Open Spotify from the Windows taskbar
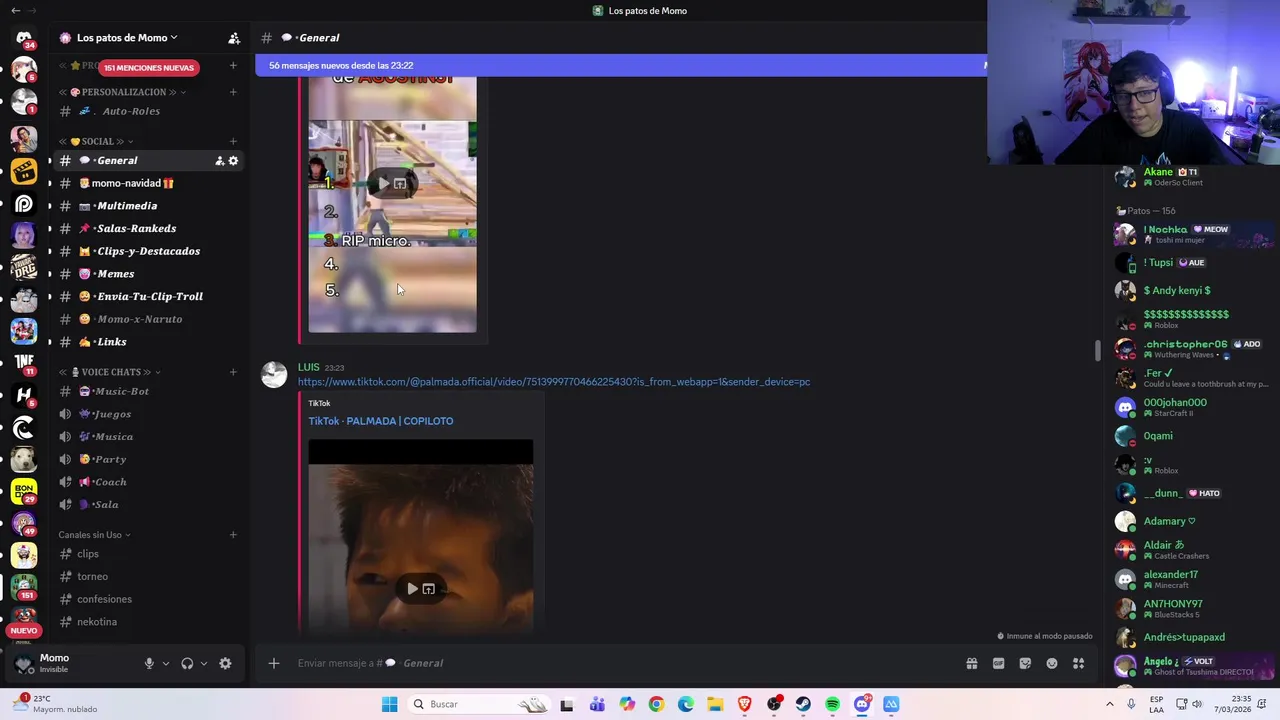Screen dimensions: 1280x720 (x=833, y=704)
